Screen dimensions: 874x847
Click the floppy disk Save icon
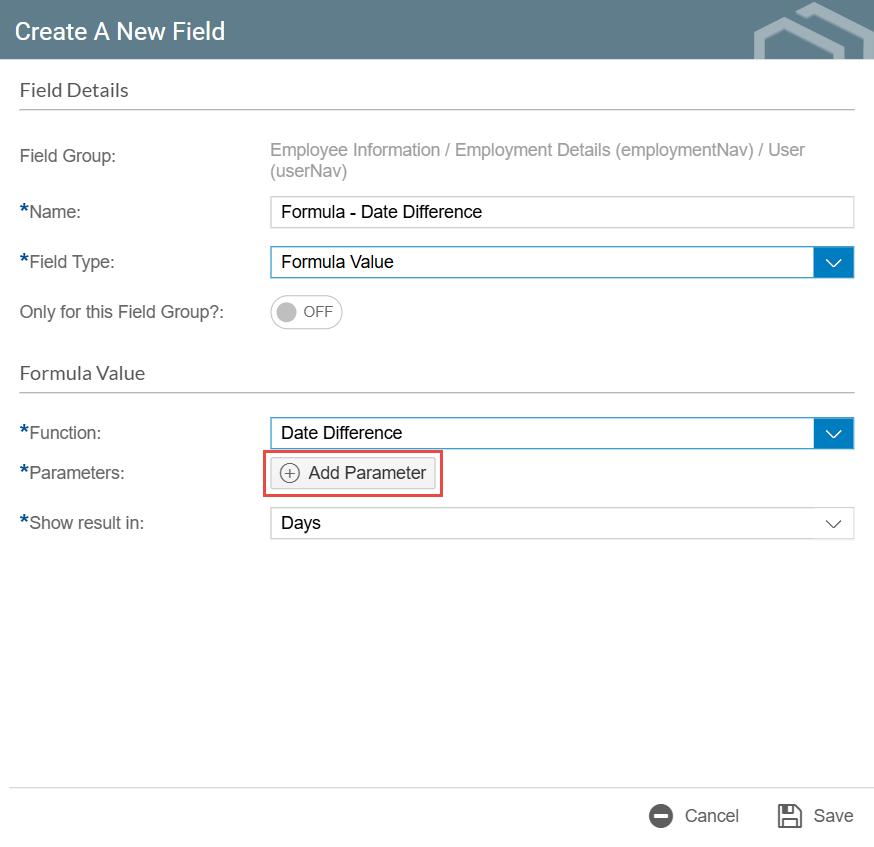tap(790, 816)
